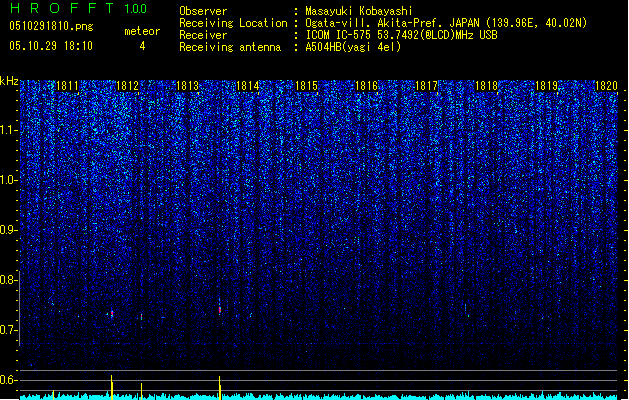
Task: Click the 1814 time marker
Action: (248, 86)
